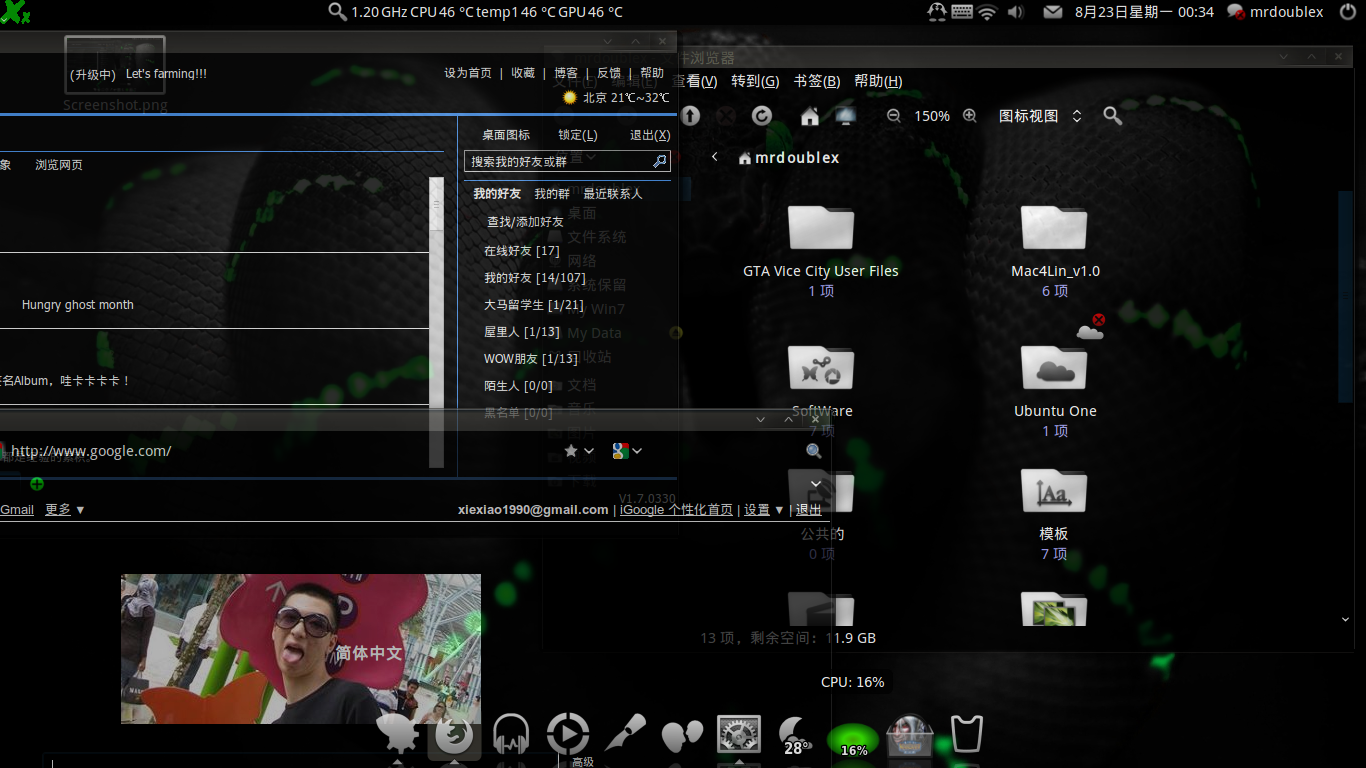Click 锁定(L) button
Screen dimensions: 1366x768
point(578,135)
